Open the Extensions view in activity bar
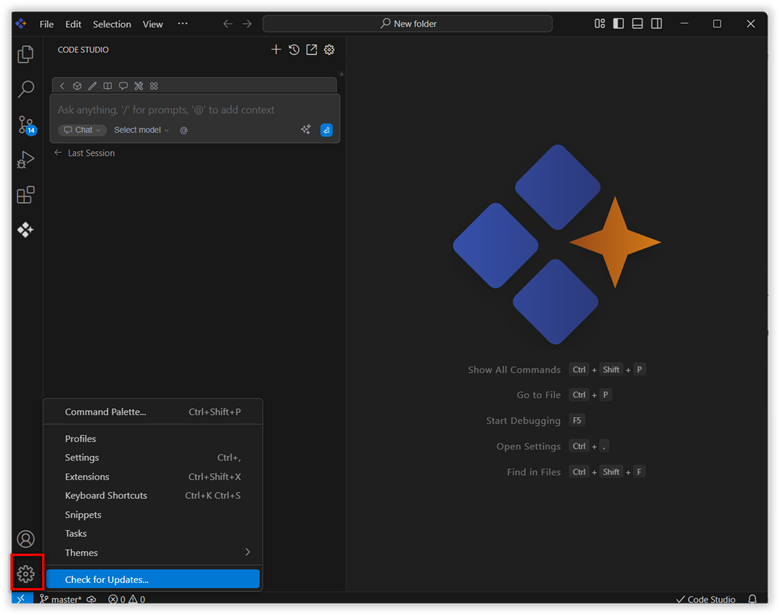780x615 pixels. [26, 195]
